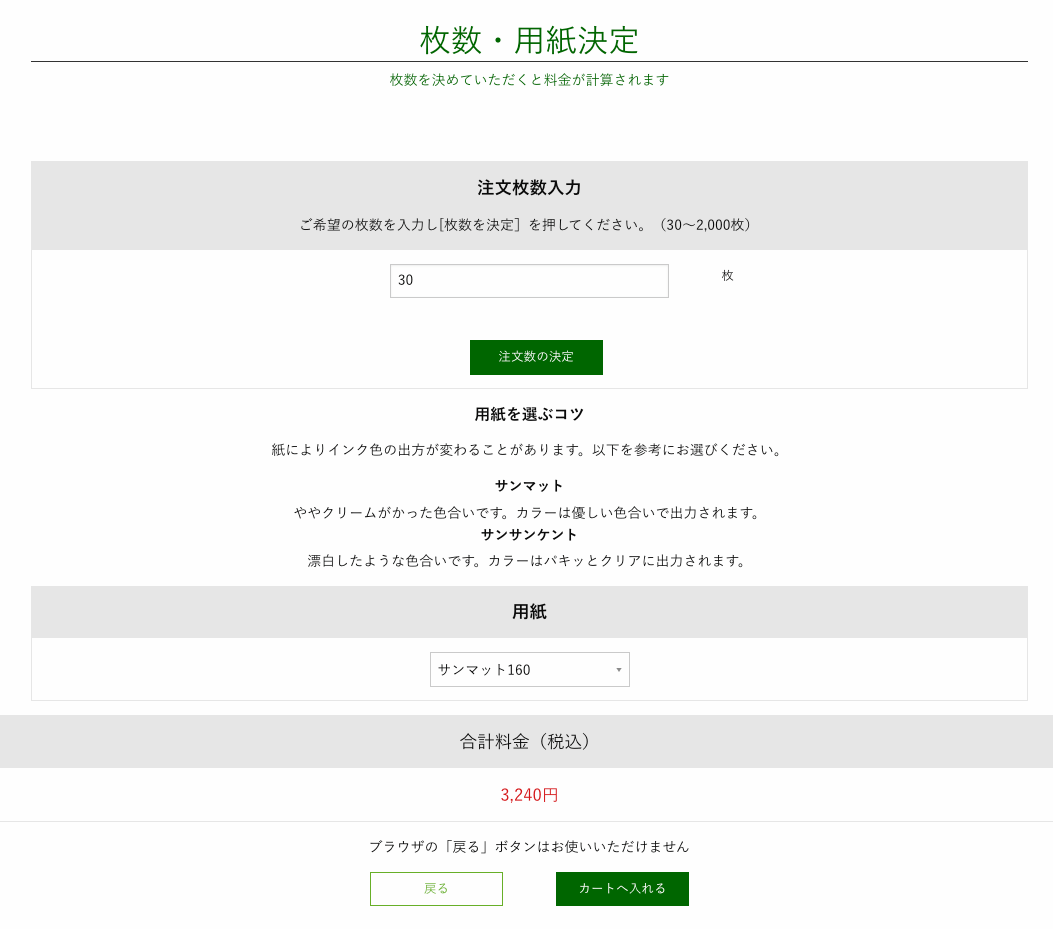Viewport: 1053px width, 929px height.
Task: Click the ink color variation note
Action: coord(529,450)
